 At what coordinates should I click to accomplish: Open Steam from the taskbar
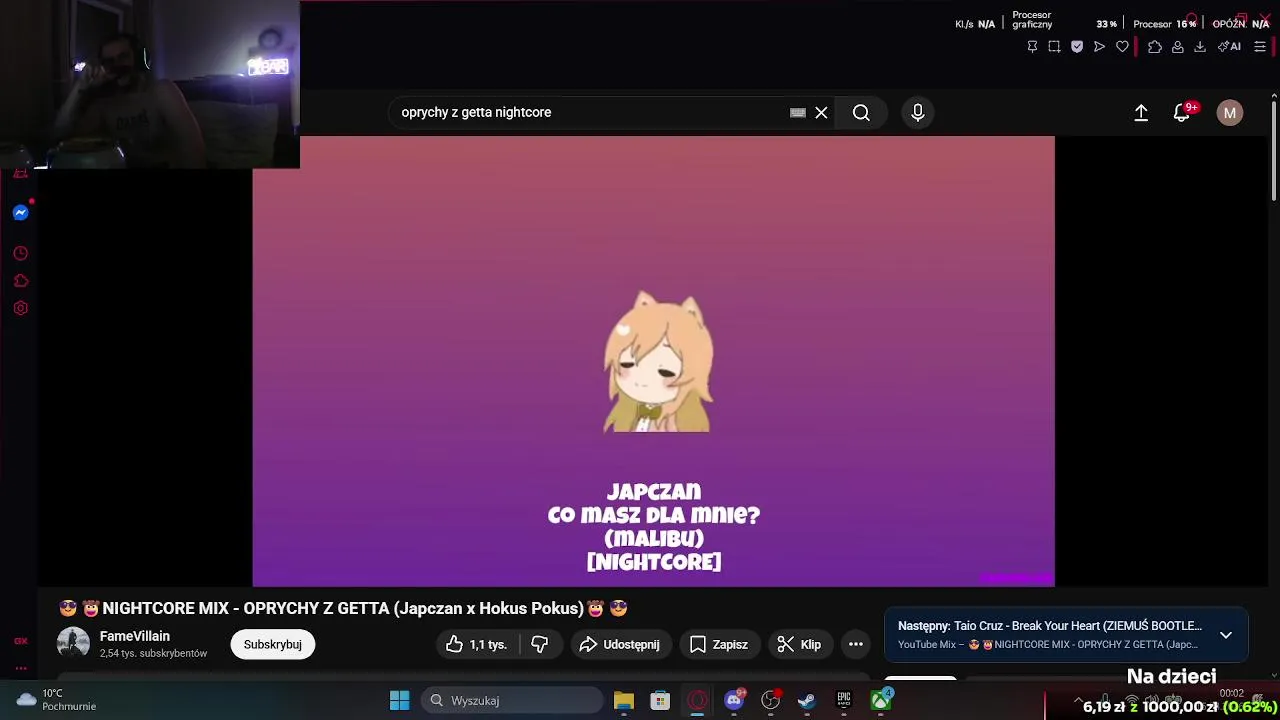click(x=807, y=701)
